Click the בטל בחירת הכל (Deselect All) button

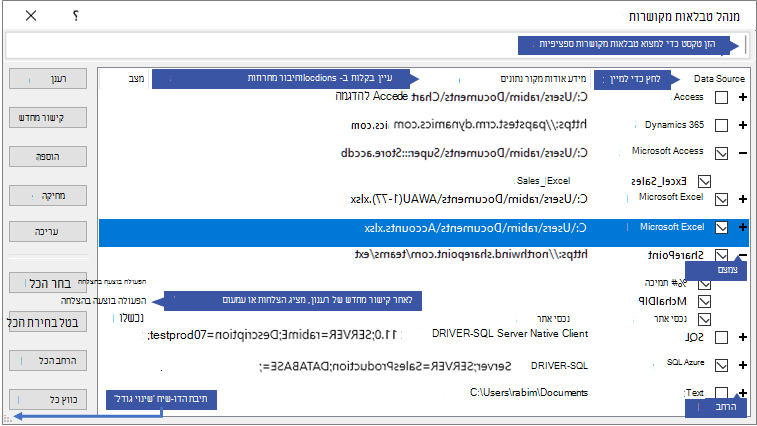tap(48, 322)
